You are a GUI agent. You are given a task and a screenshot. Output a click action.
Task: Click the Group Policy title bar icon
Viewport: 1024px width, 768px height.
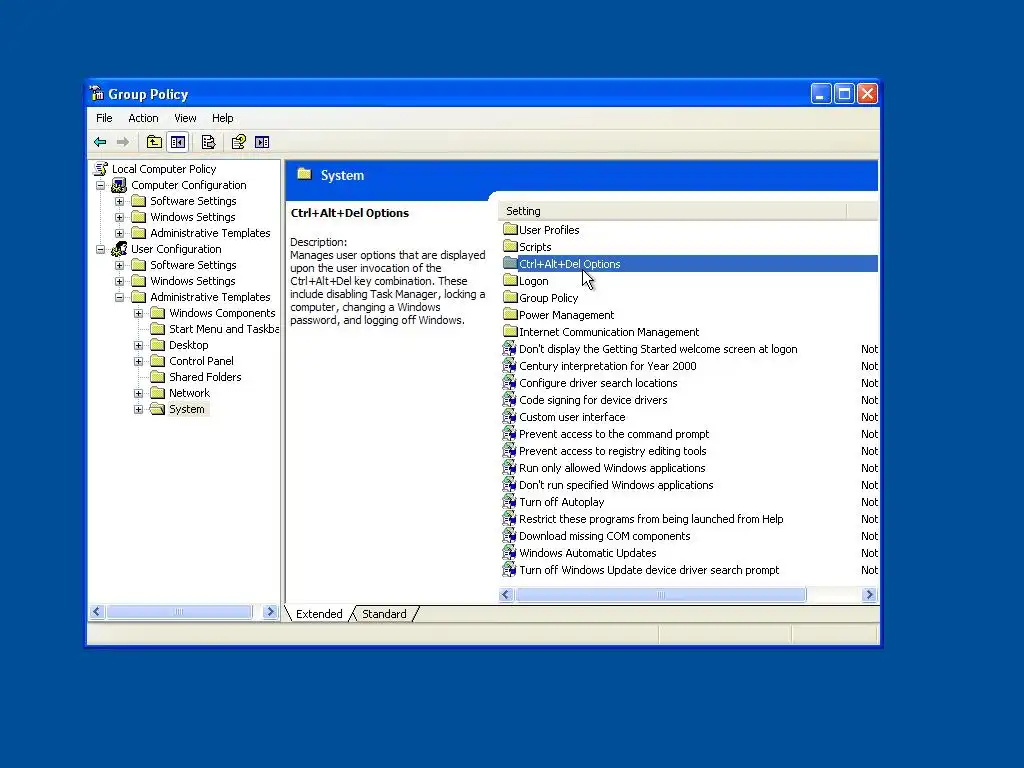pos(97,93)
